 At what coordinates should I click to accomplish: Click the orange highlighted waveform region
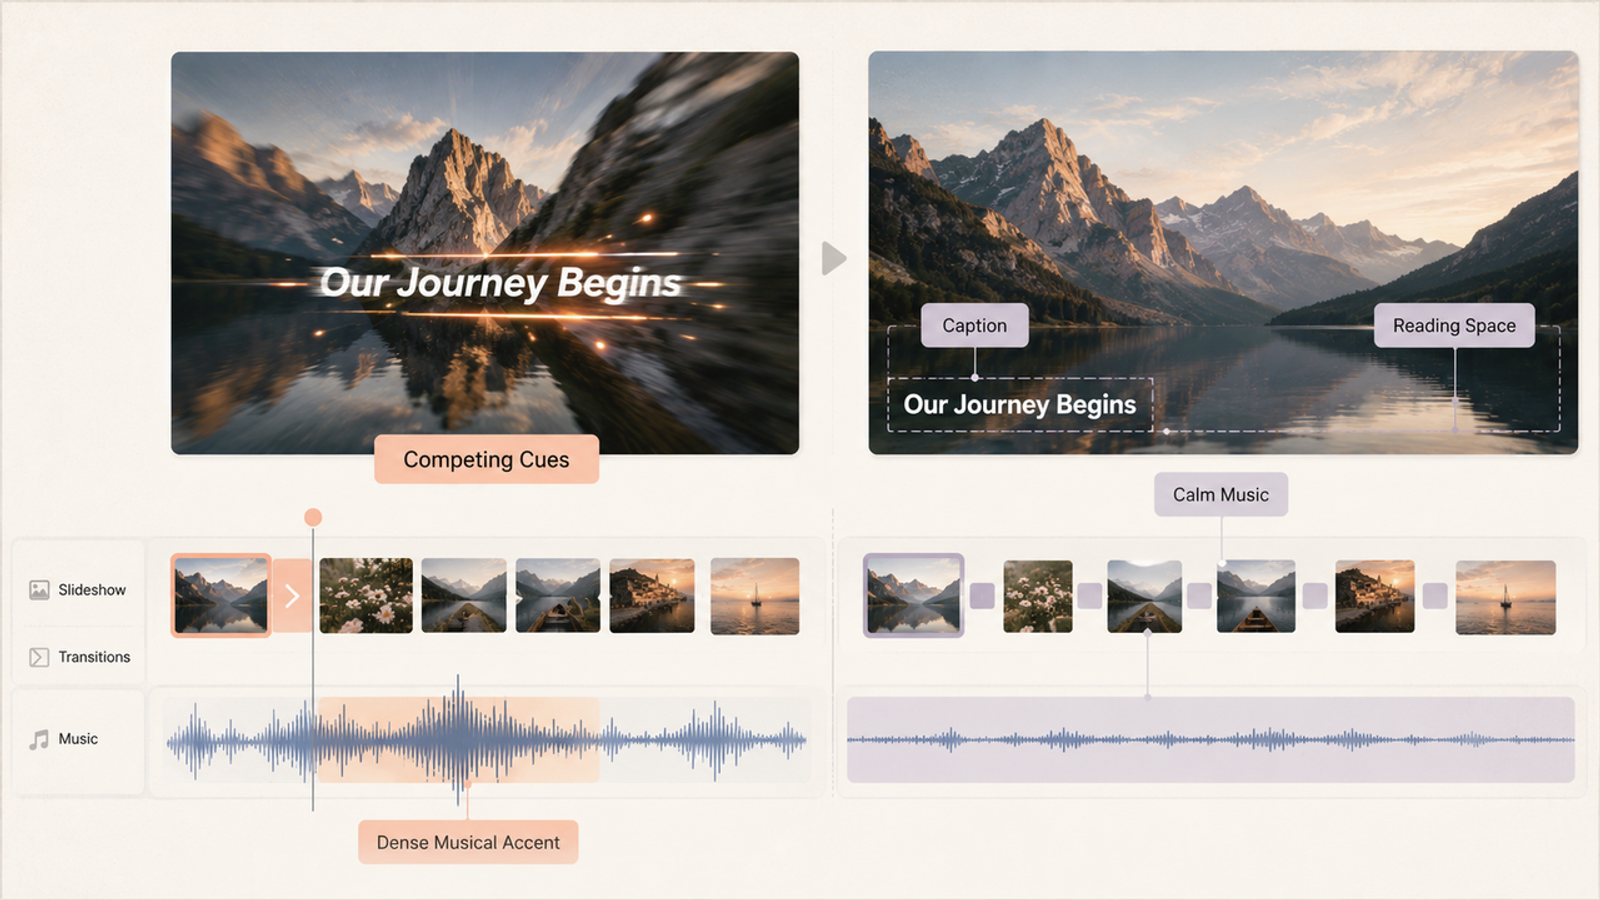tap(458, 740)
